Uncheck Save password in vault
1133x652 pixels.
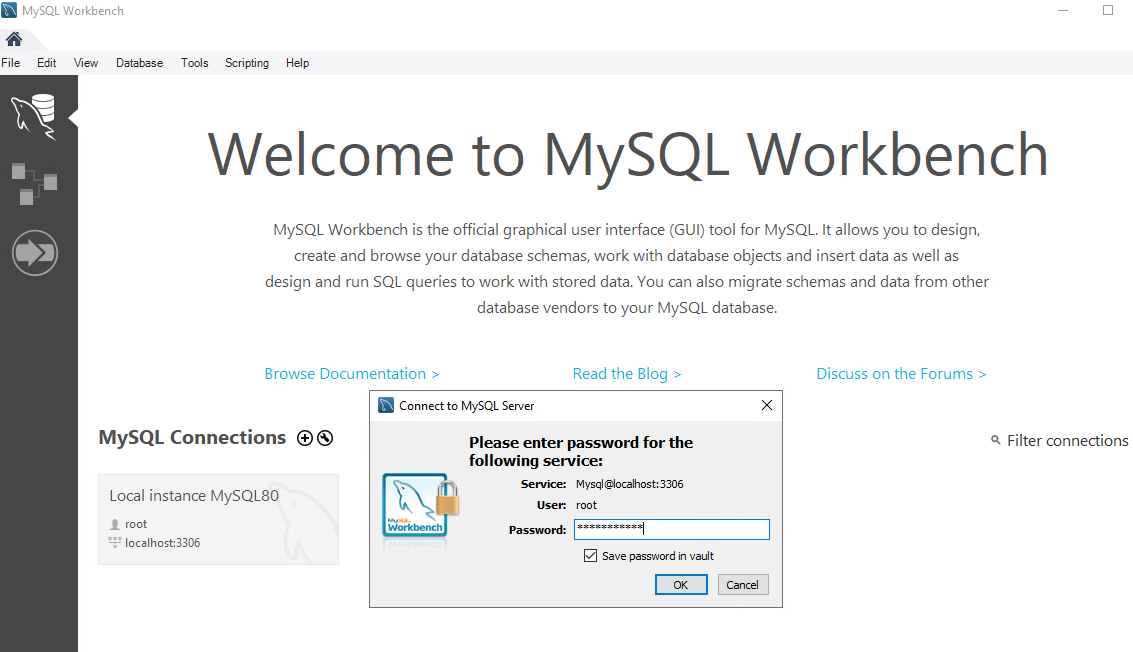[590, 555]
